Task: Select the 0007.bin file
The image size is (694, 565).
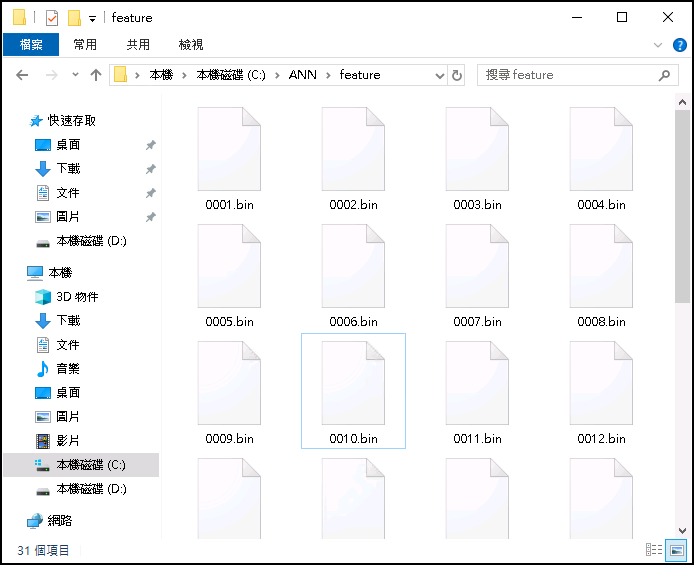Action: click(477, 276)
